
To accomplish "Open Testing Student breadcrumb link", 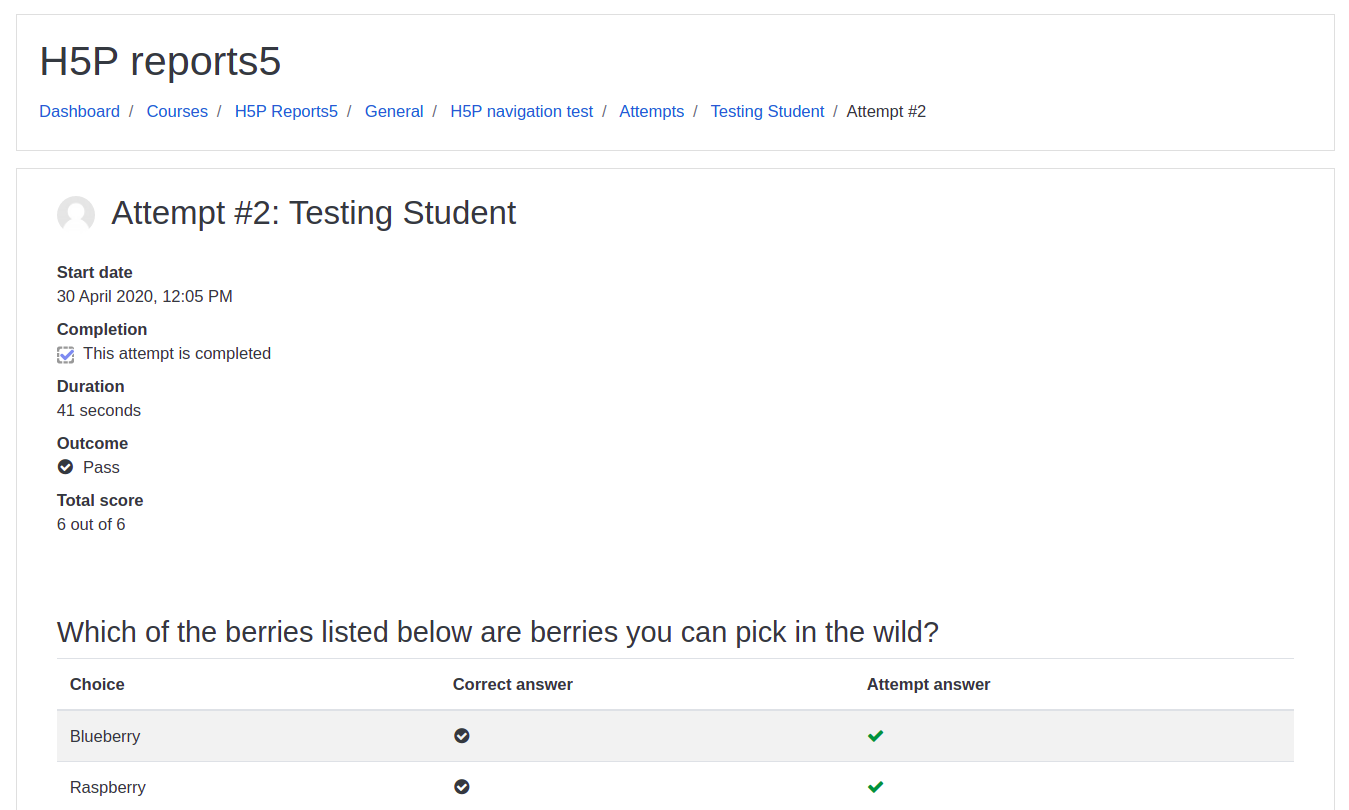I will click(767, 112).
